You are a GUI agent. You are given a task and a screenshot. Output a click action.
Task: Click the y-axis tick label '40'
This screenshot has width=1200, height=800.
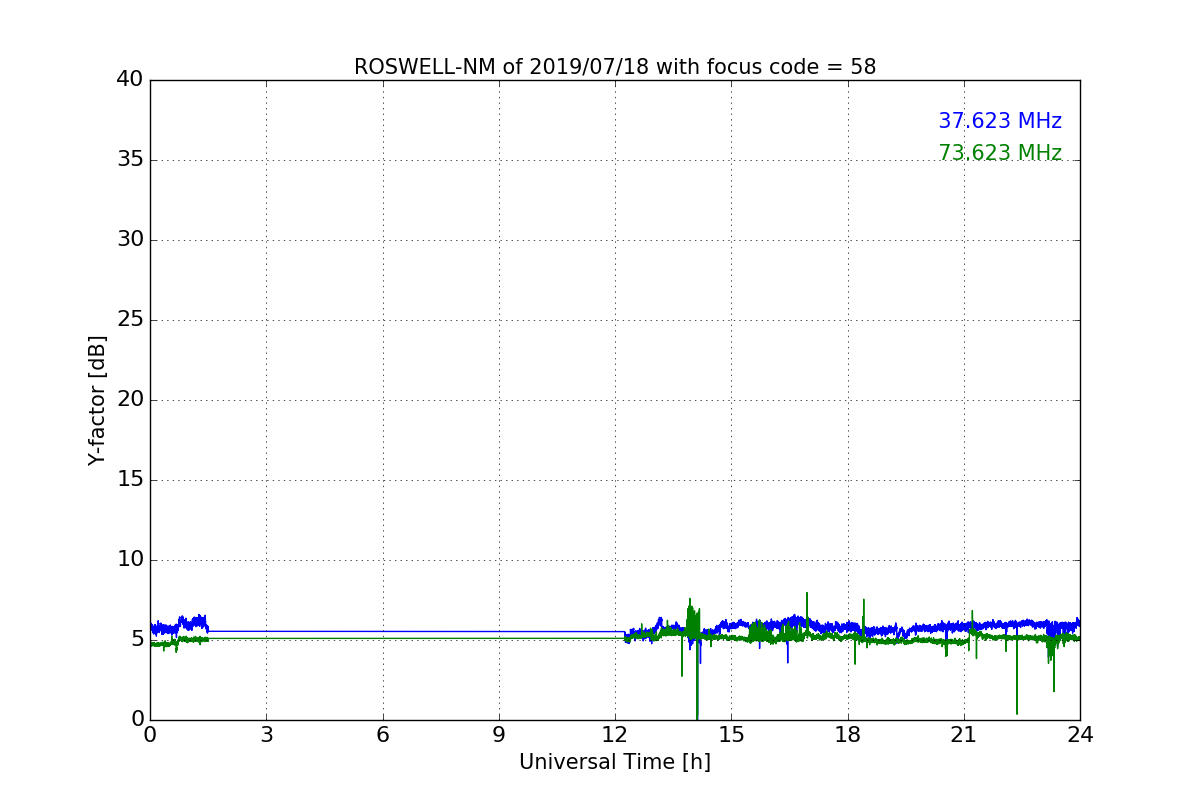coord(130,79)
